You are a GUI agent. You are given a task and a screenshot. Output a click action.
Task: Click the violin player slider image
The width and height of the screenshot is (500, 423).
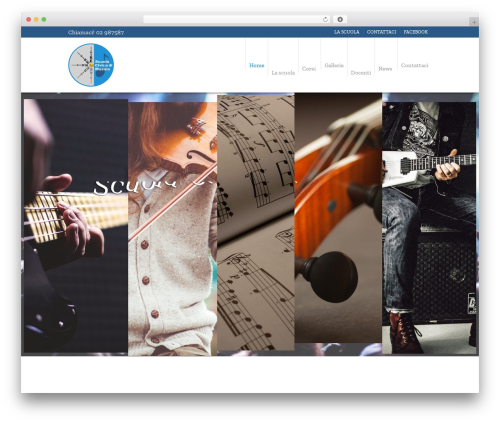(173, 229)
